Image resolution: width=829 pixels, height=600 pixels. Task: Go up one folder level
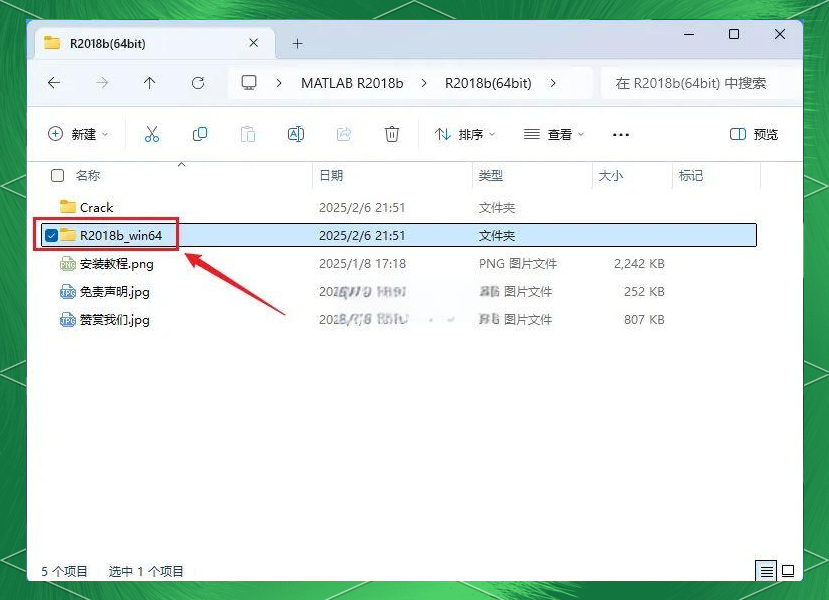click(x=150, y=82)
